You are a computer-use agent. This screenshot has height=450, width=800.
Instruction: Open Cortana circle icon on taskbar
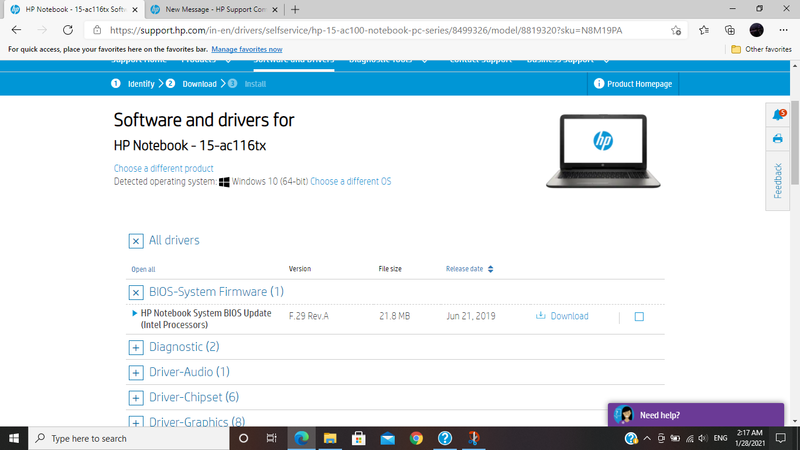pyautogui.click(x=243, y=438)
